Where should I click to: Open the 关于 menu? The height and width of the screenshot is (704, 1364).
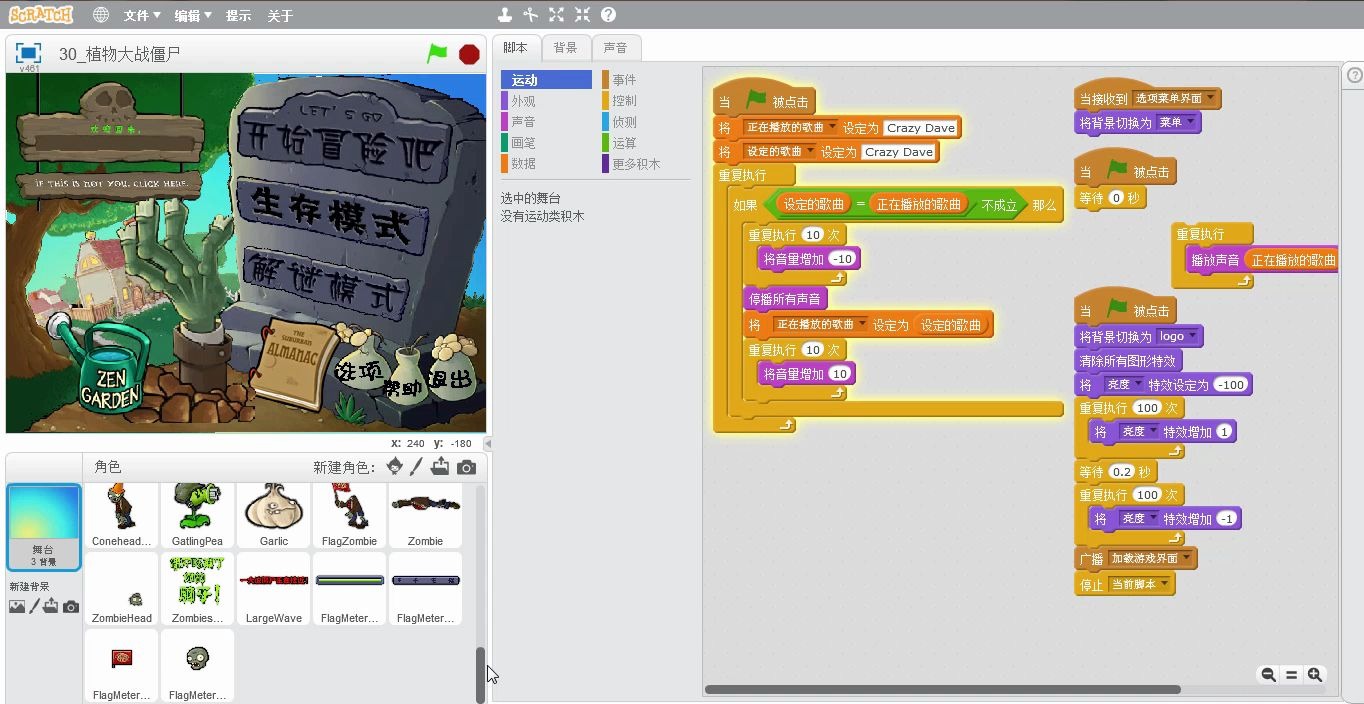[x=280, y=16]
